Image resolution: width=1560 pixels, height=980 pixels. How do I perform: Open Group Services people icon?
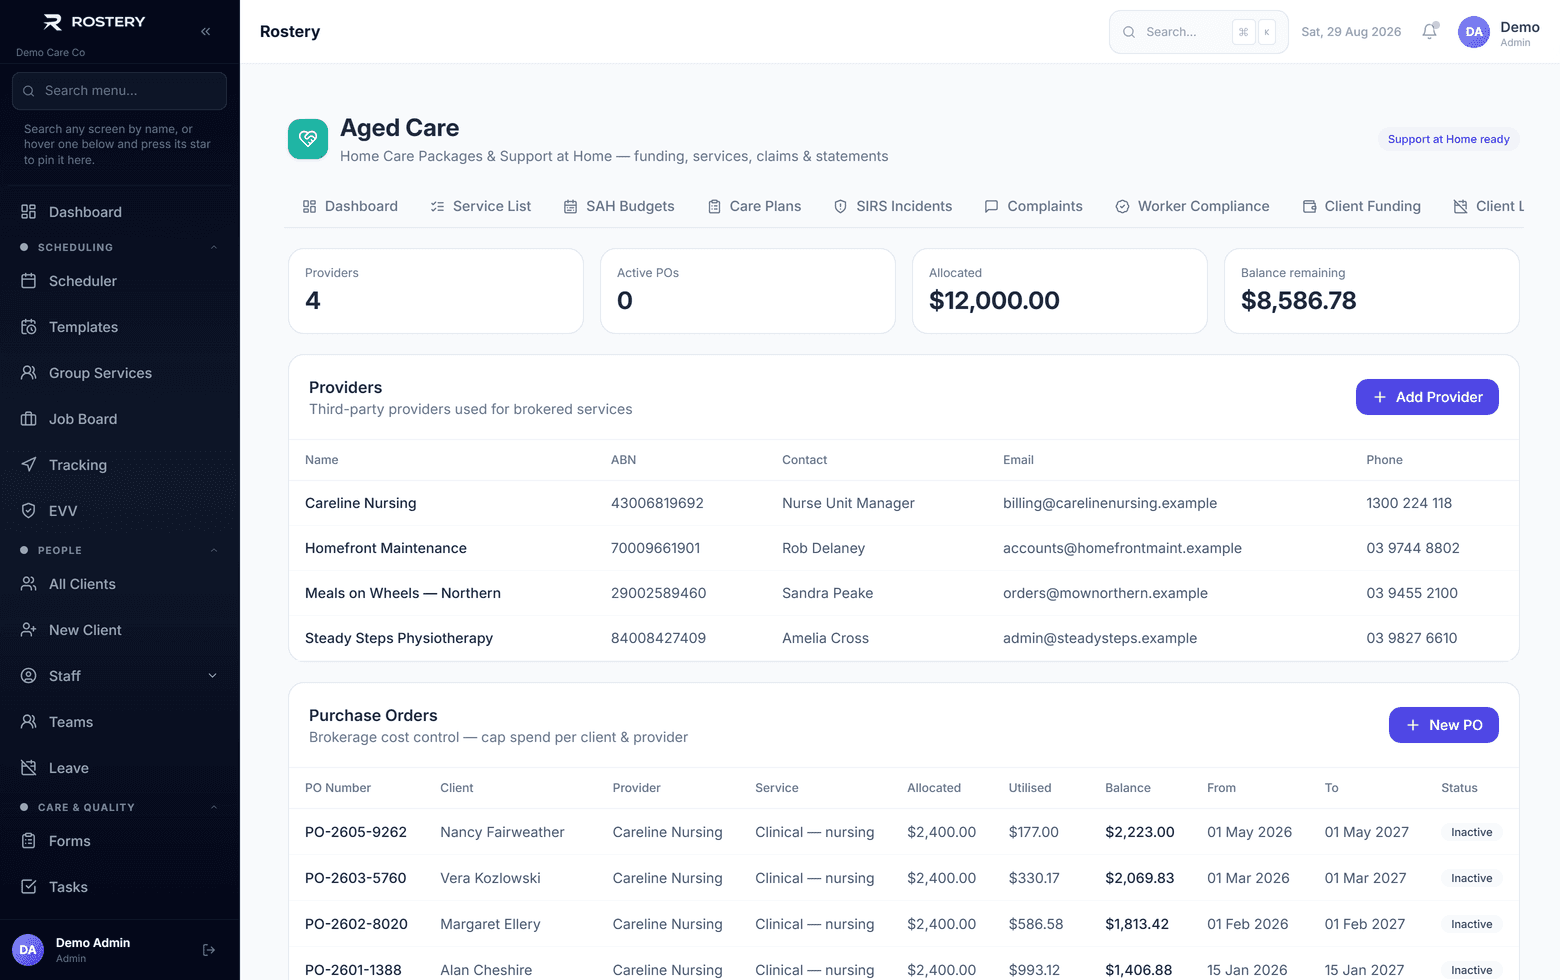29,373
